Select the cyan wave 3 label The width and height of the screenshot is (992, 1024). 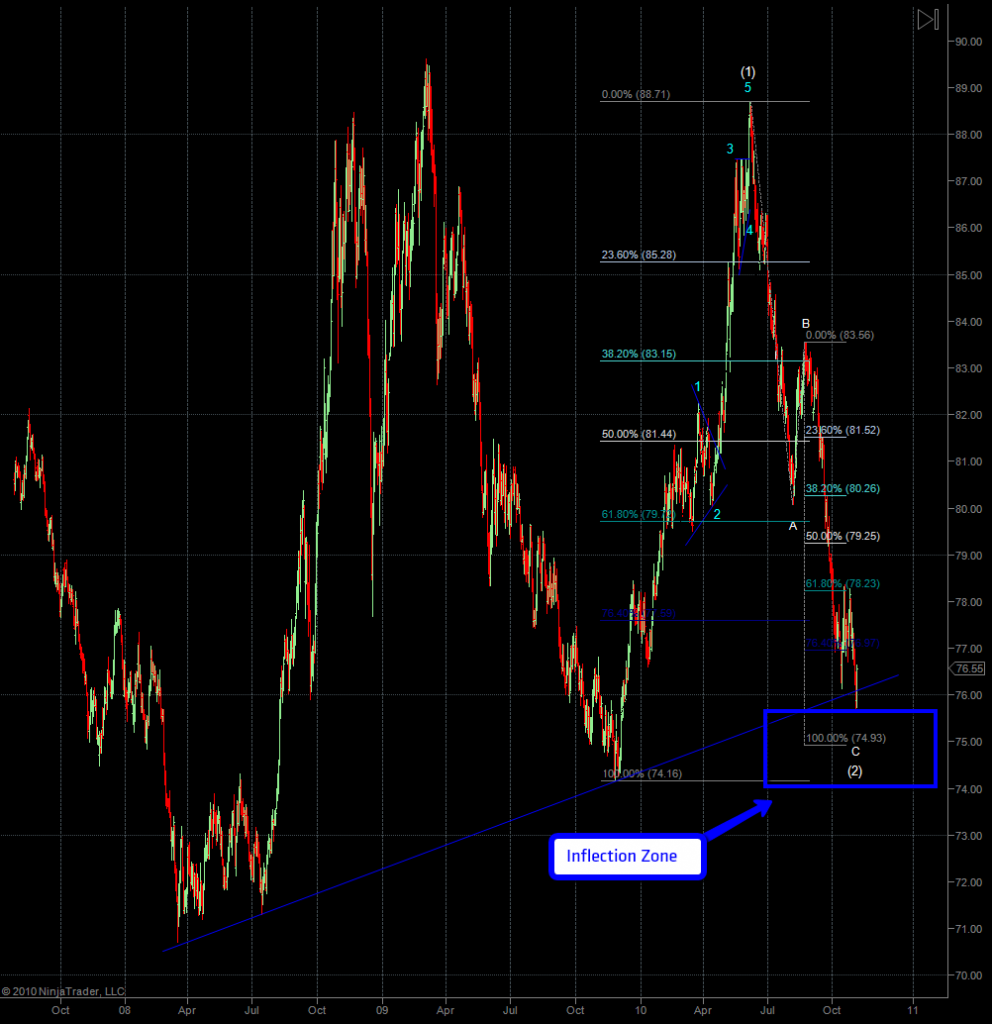(x=730, y=149)
